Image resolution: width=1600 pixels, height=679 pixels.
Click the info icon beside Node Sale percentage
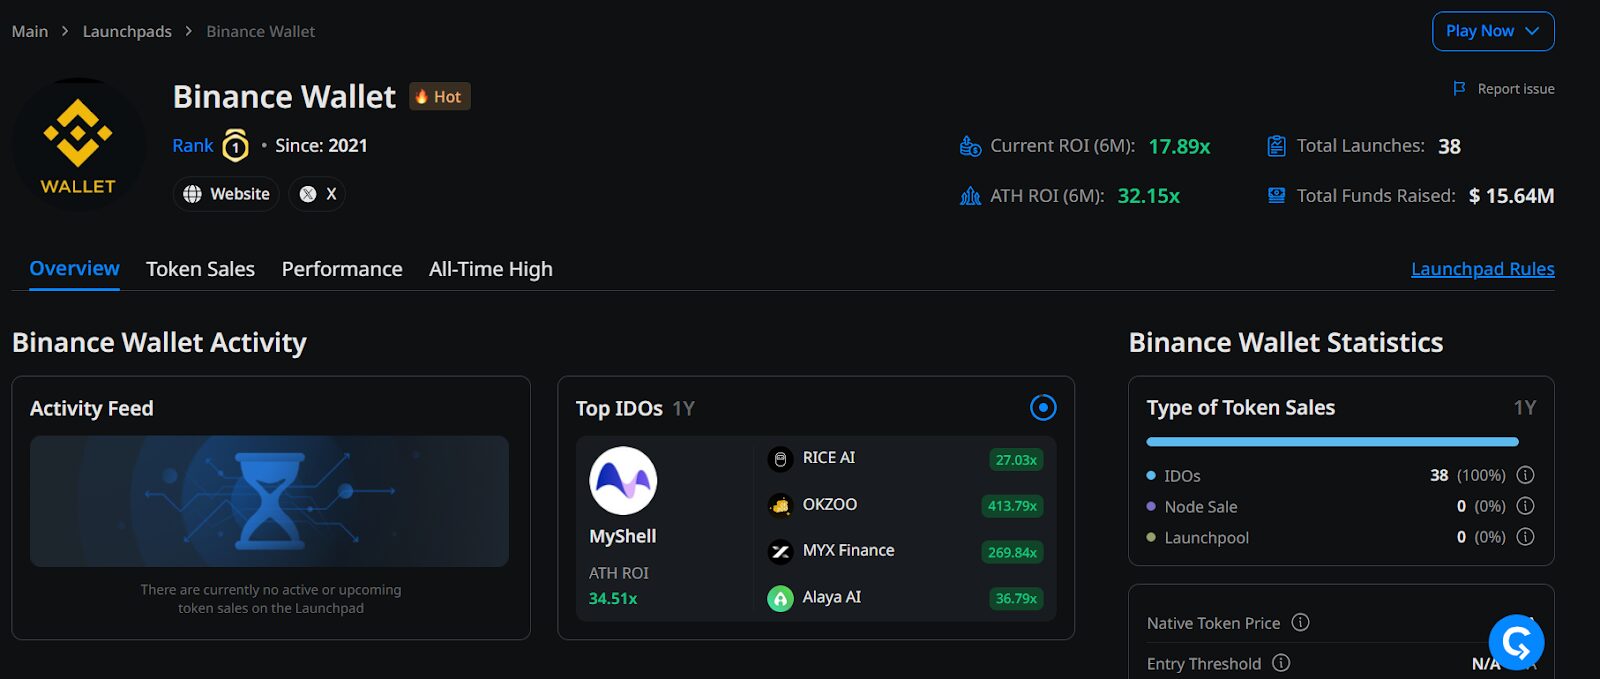coord(1525,506)
